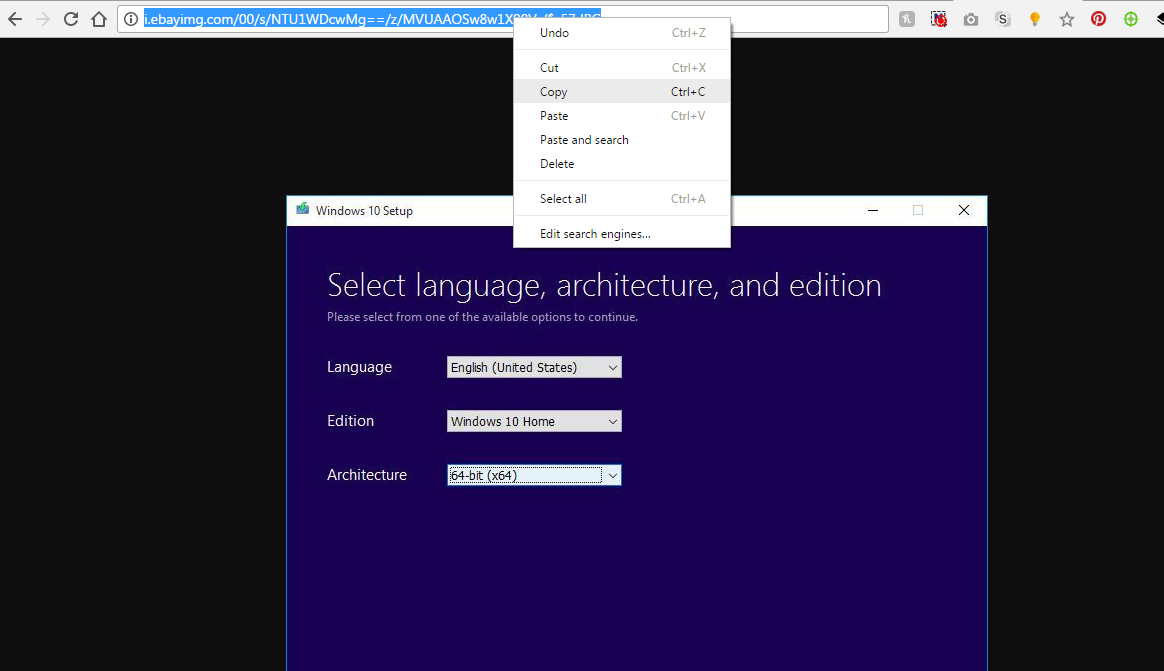The height and width of the screenshot is (671, 1164).
Task: Bookmark this page with the star icon
Action: pos(1067,19)
